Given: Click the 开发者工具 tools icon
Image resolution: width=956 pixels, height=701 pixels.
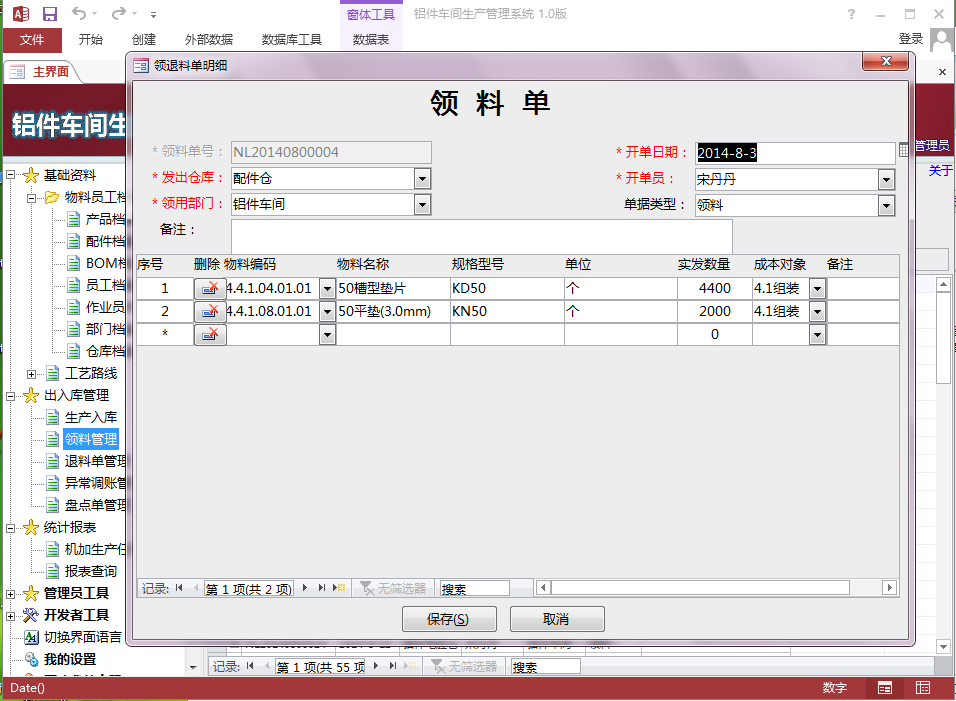Looking at the screenshot, I should pos(30,616).
